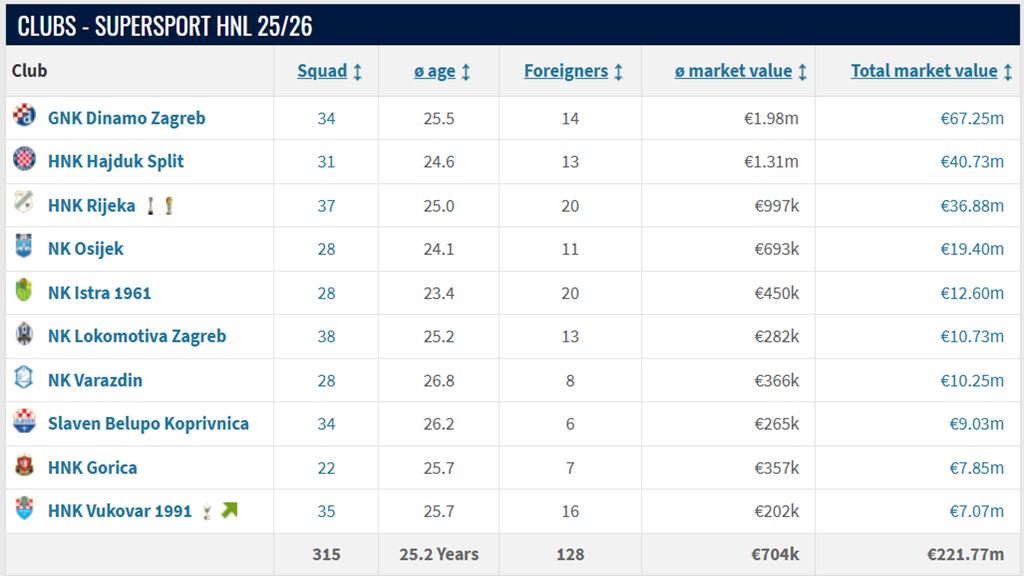Click the HNK Rijeka club crest

click(24, 204)
